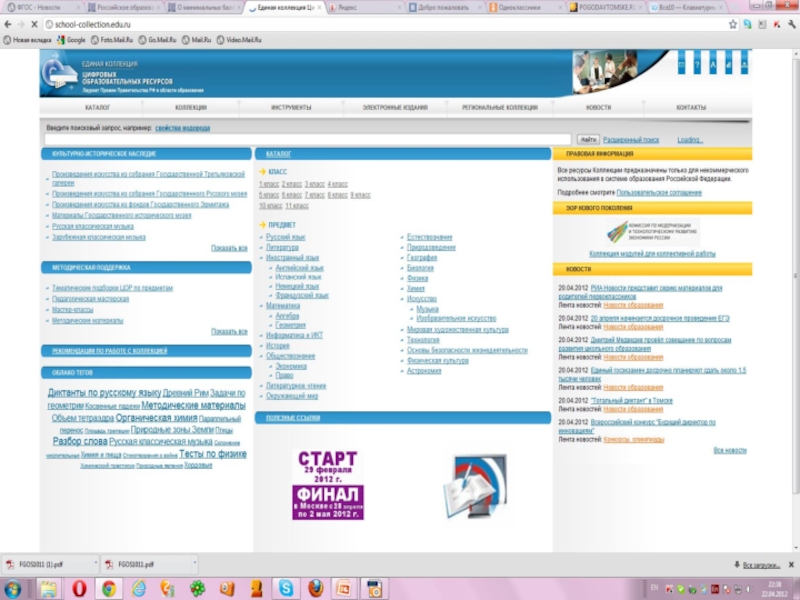Open the green ICQ flower icon on taskbar
800x600 pixels.
197,589
